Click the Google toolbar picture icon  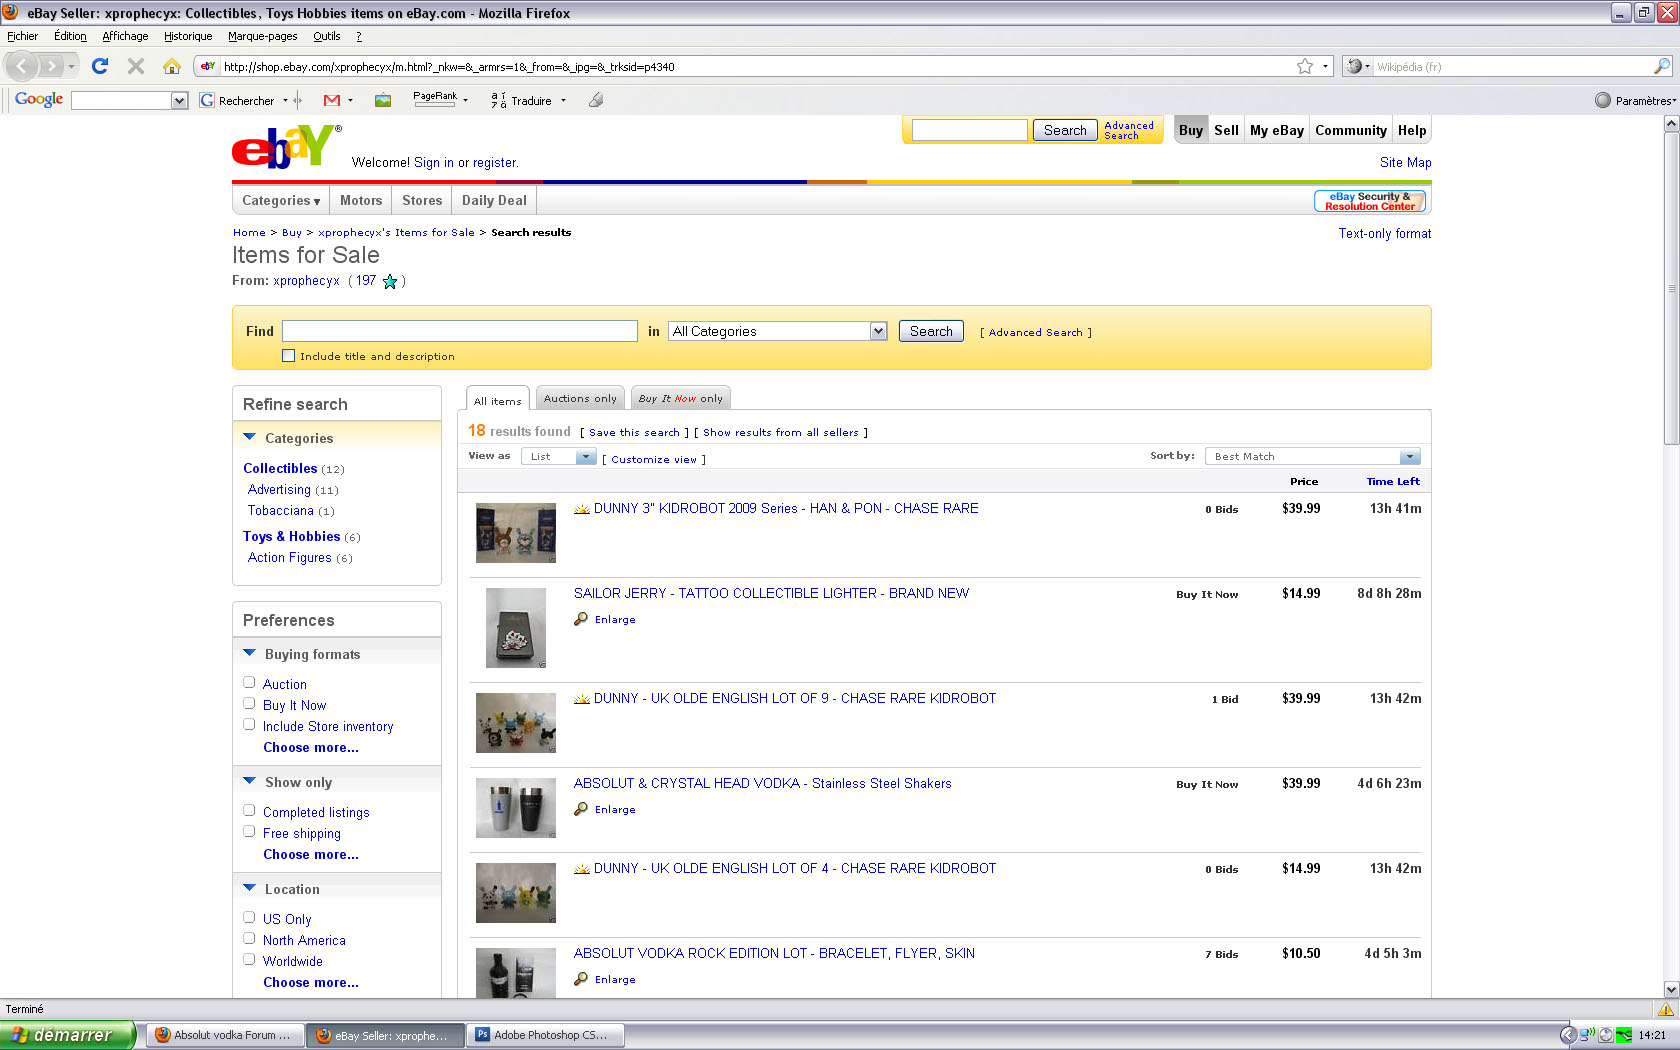383,100
